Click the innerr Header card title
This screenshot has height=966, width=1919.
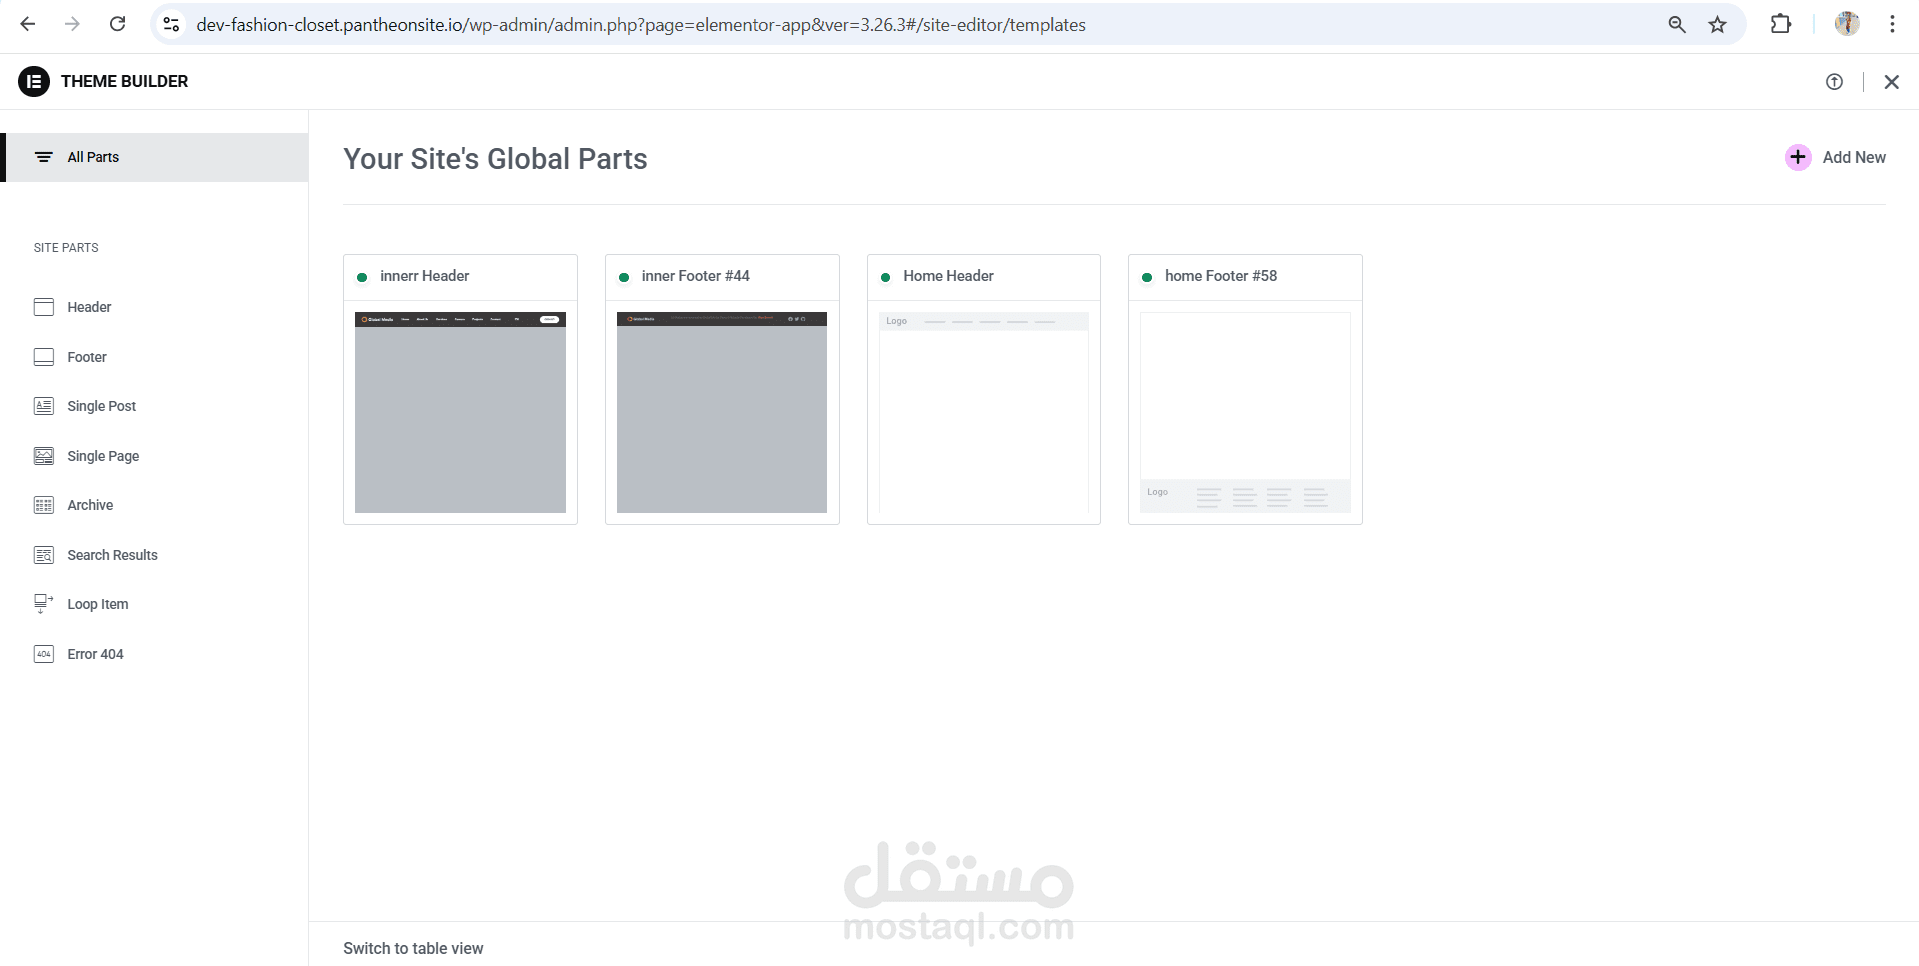click(x=424, y=276)
